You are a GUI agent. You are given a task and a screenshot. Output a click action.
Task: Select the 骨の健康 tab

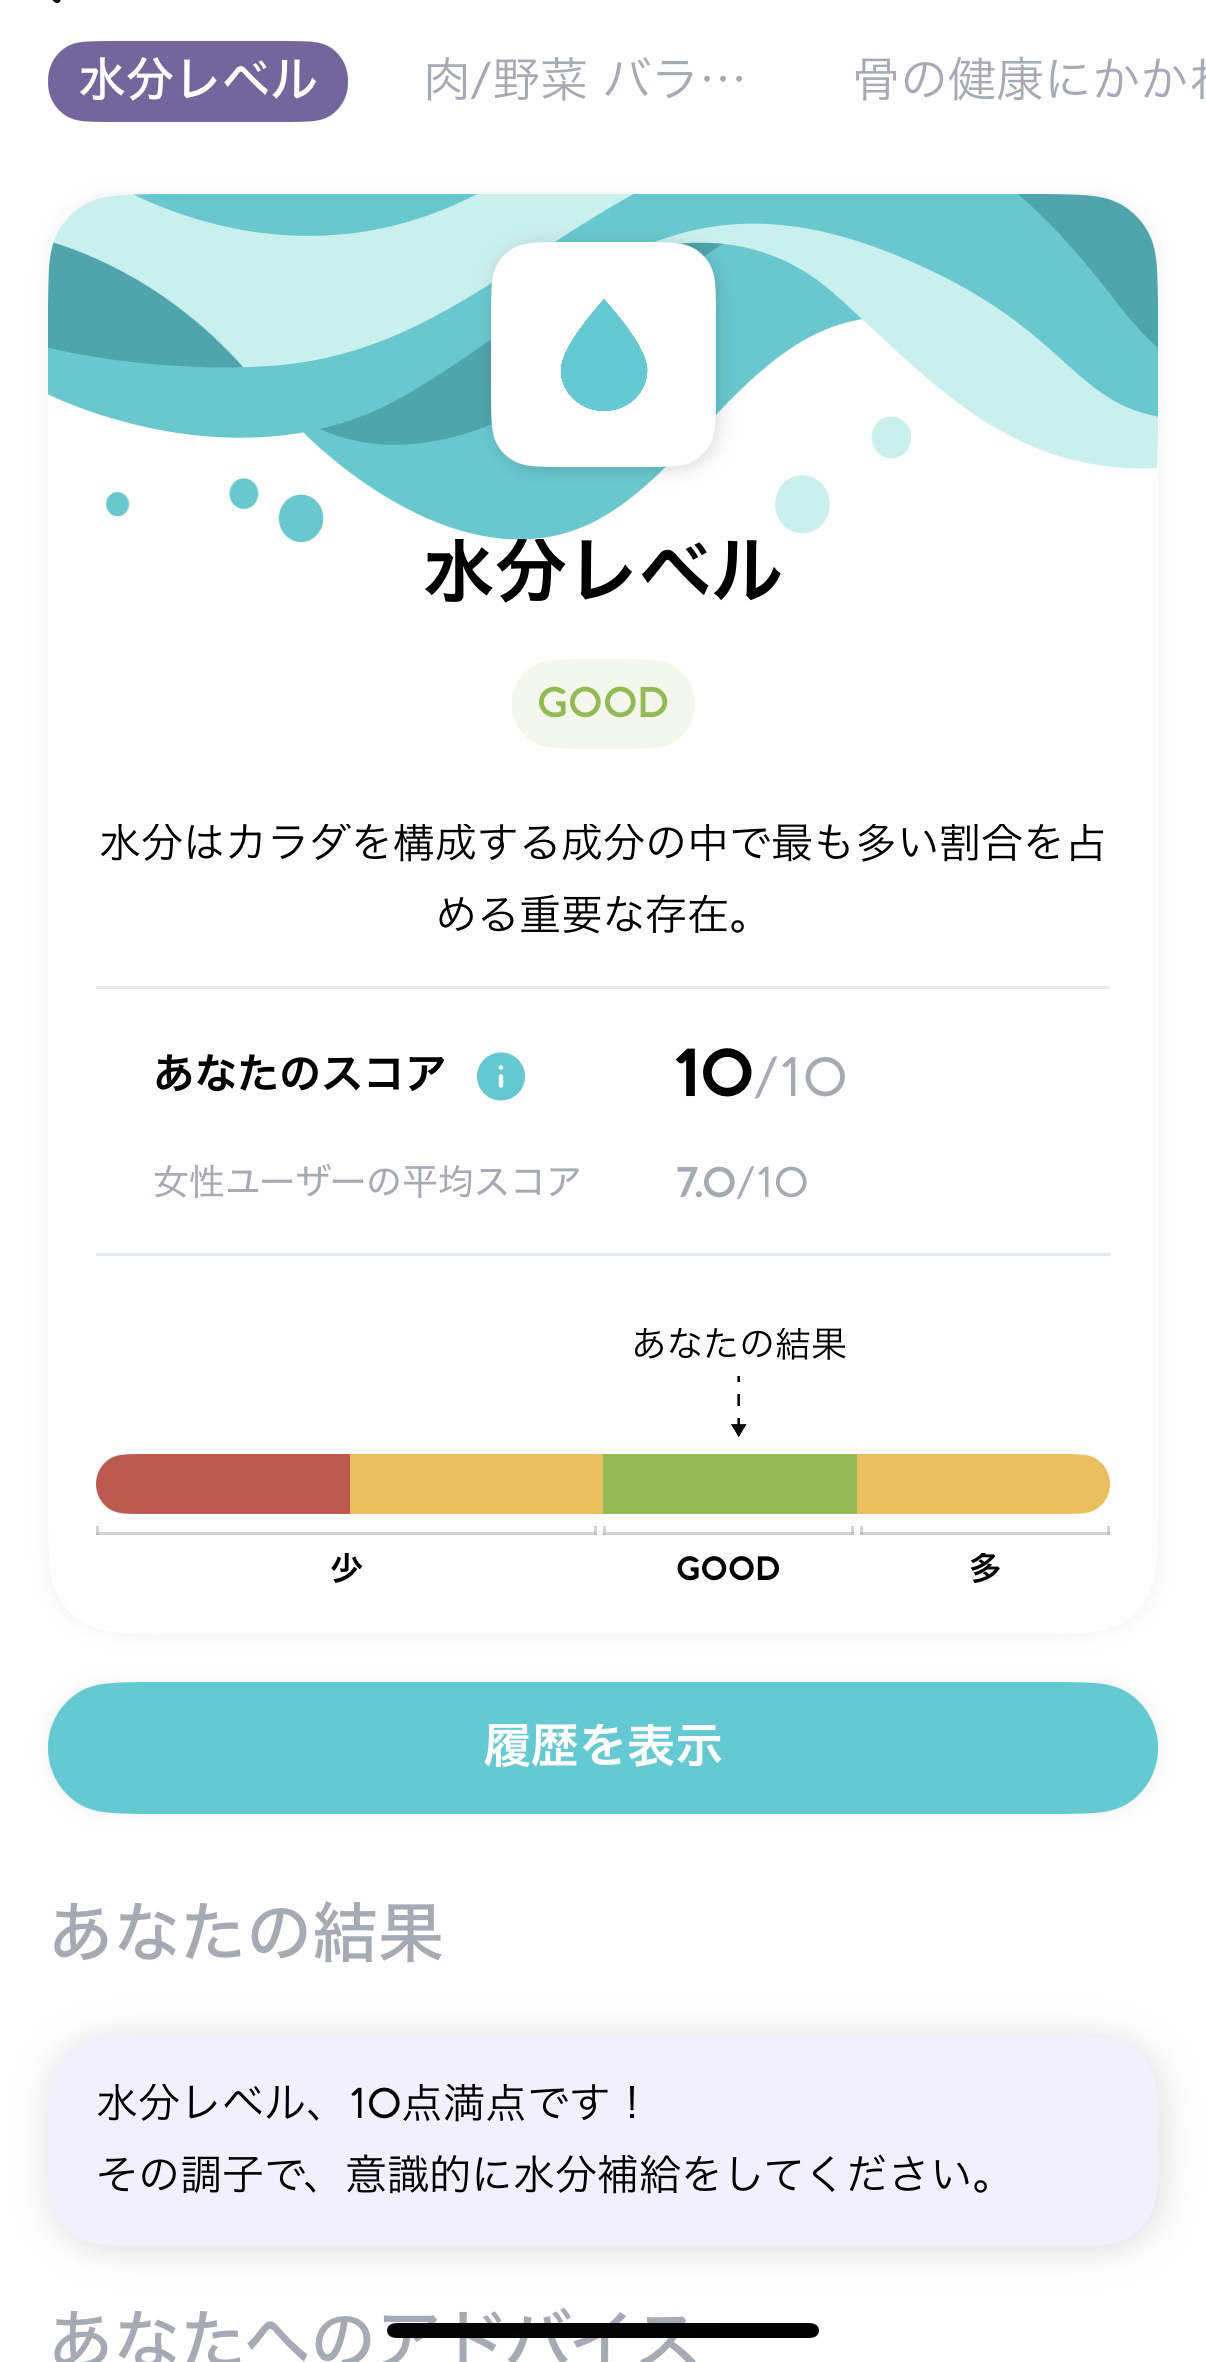point(1028,81)
